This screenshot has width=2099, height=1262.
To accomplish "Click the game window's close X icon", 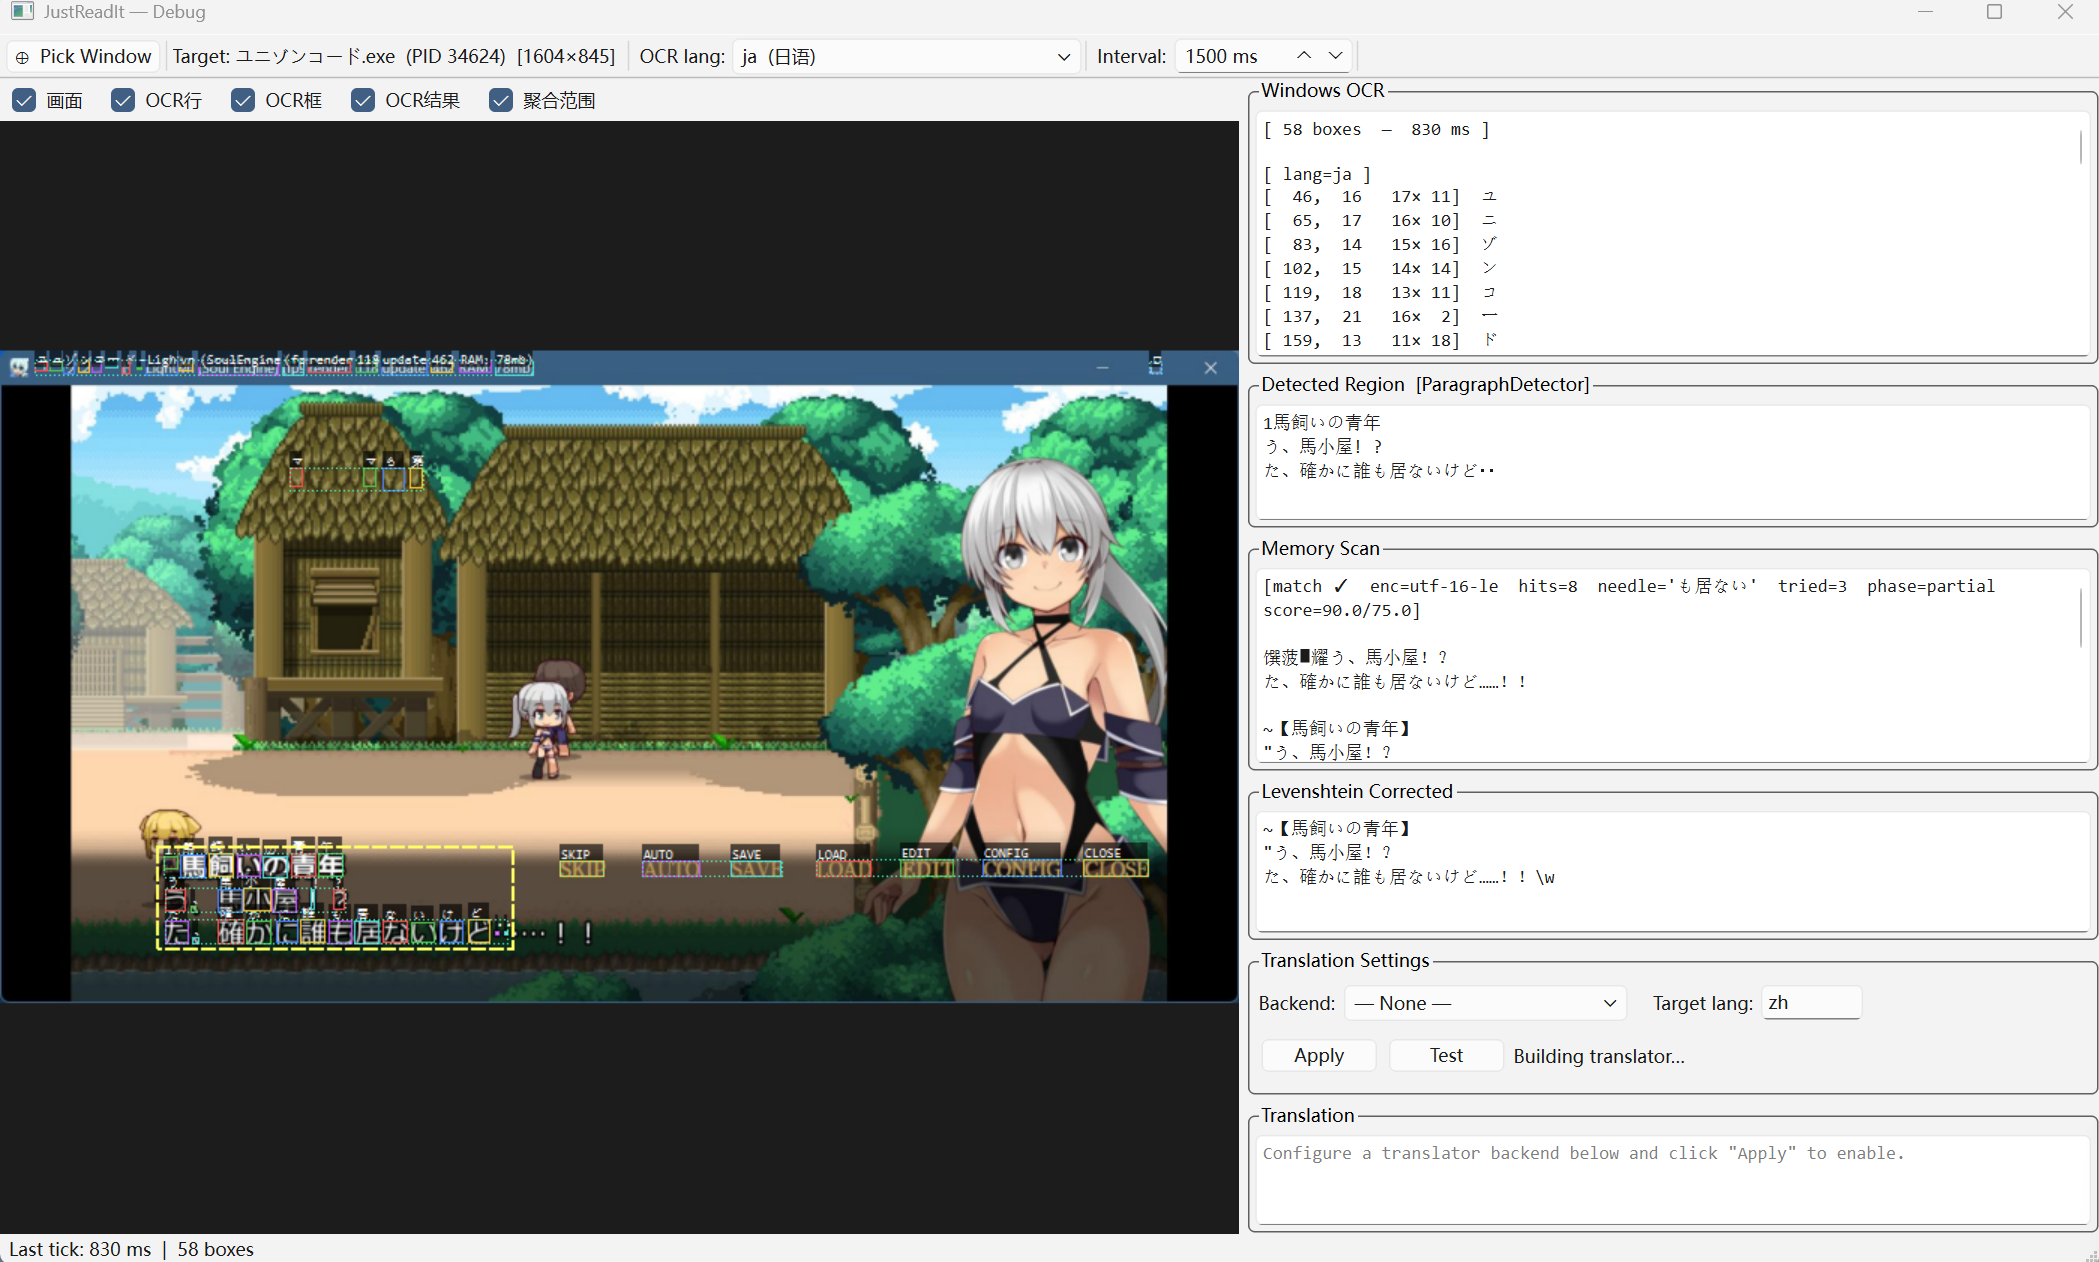I will click(1210, 368).
